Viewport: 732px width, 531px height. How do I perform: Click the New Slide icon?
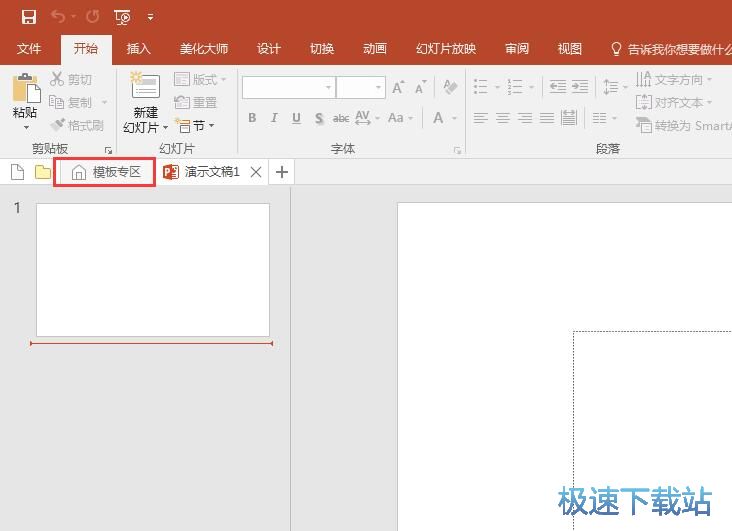click(x=145, y=88)
